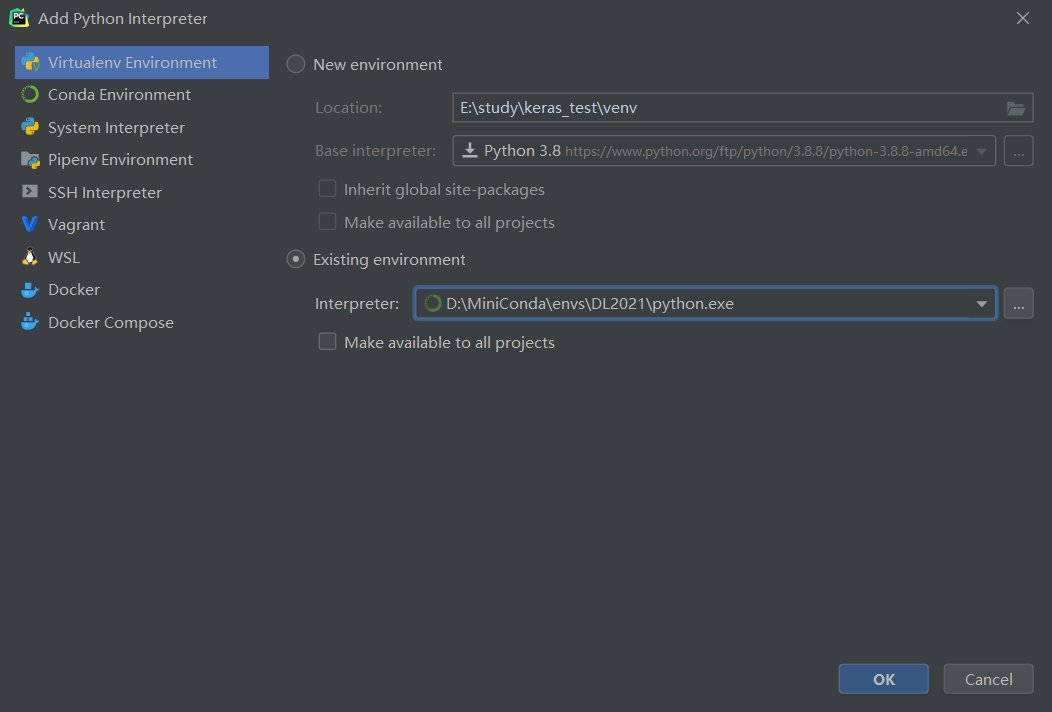
Task: Select the Existing environment radio button
Action: [x=296, y=259]
